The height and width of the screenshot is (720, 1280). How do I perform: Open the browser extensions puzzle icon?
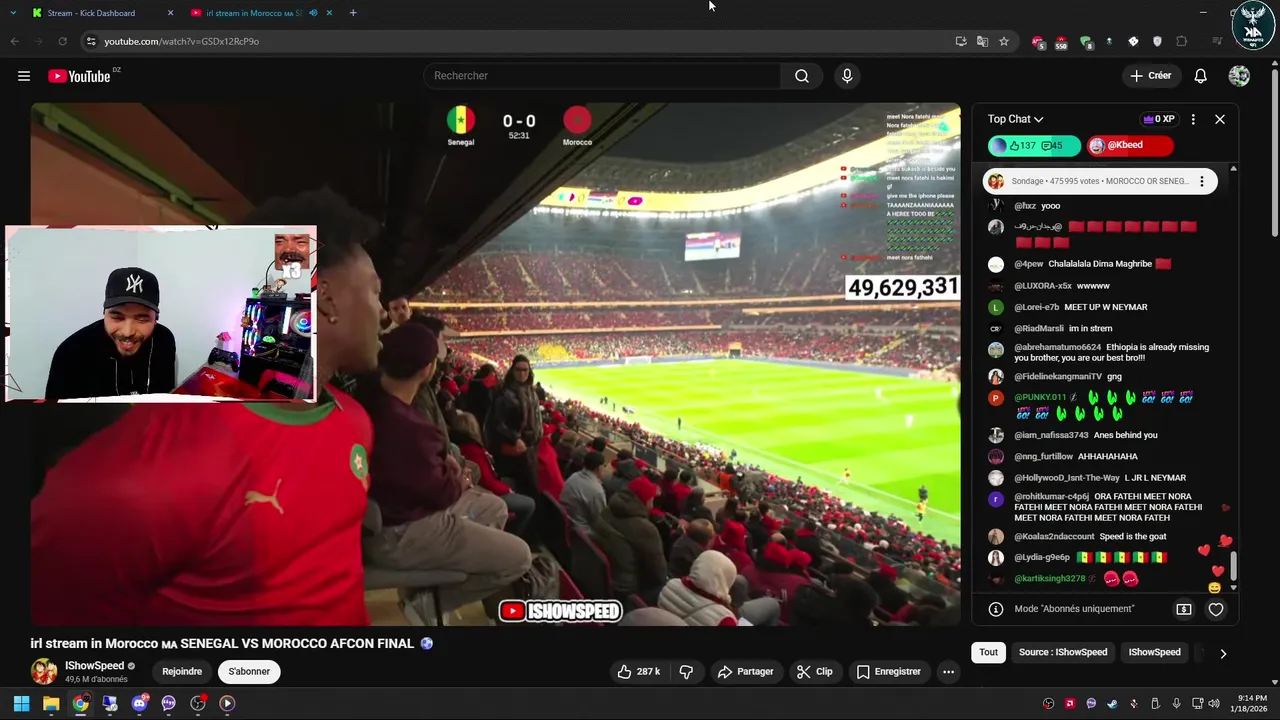coord(1182,41)
